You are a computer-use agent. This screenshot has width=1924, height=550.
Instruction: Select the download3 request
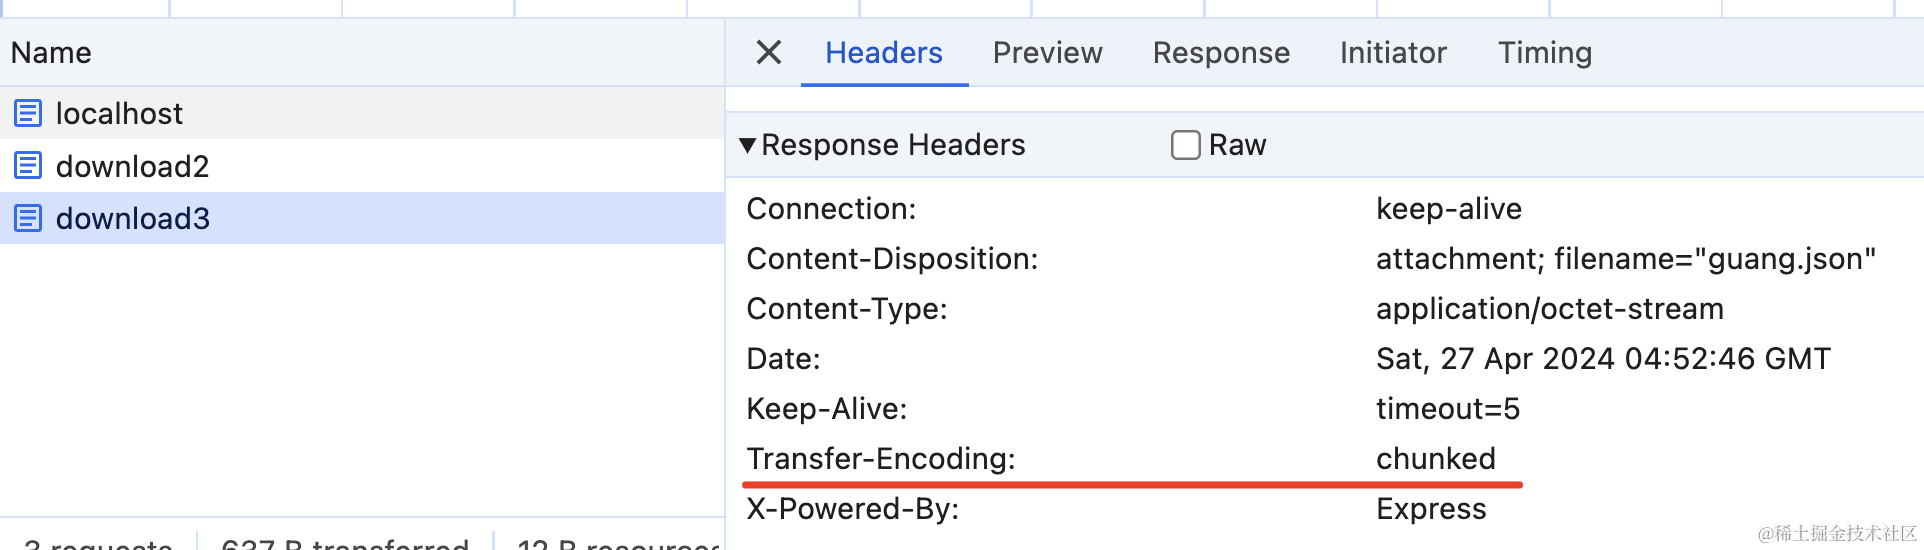click(x=132, y=218)
